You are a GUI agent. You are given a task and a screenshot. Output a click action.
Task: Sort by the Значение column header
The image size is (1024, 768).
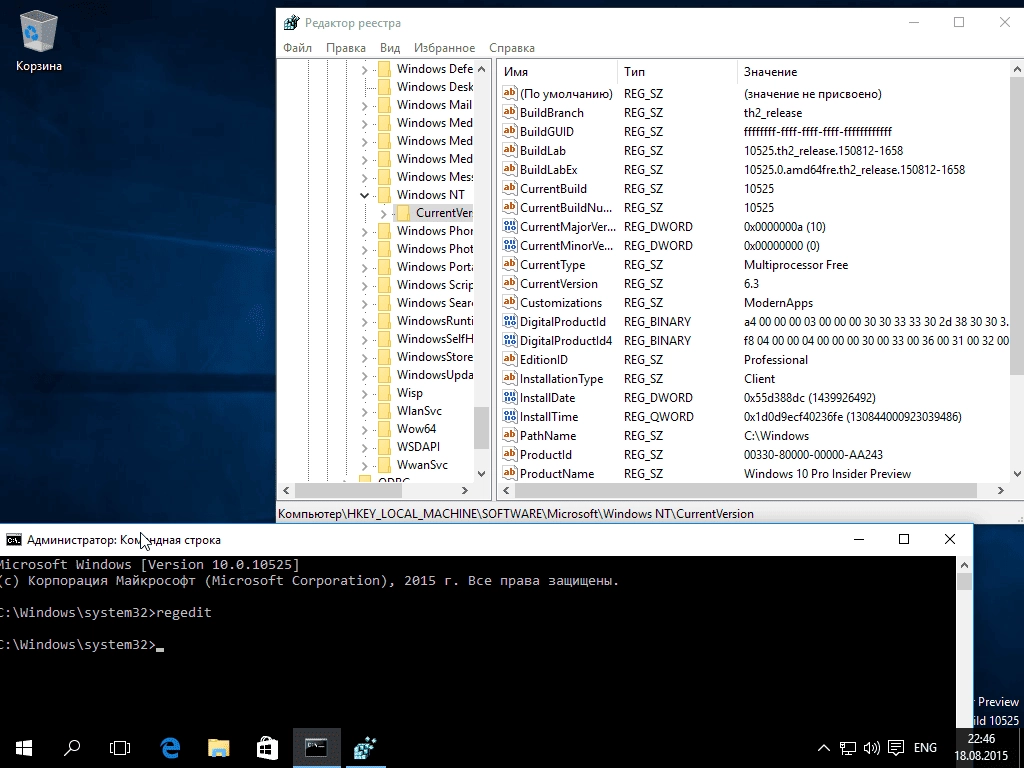coord(874,72)
